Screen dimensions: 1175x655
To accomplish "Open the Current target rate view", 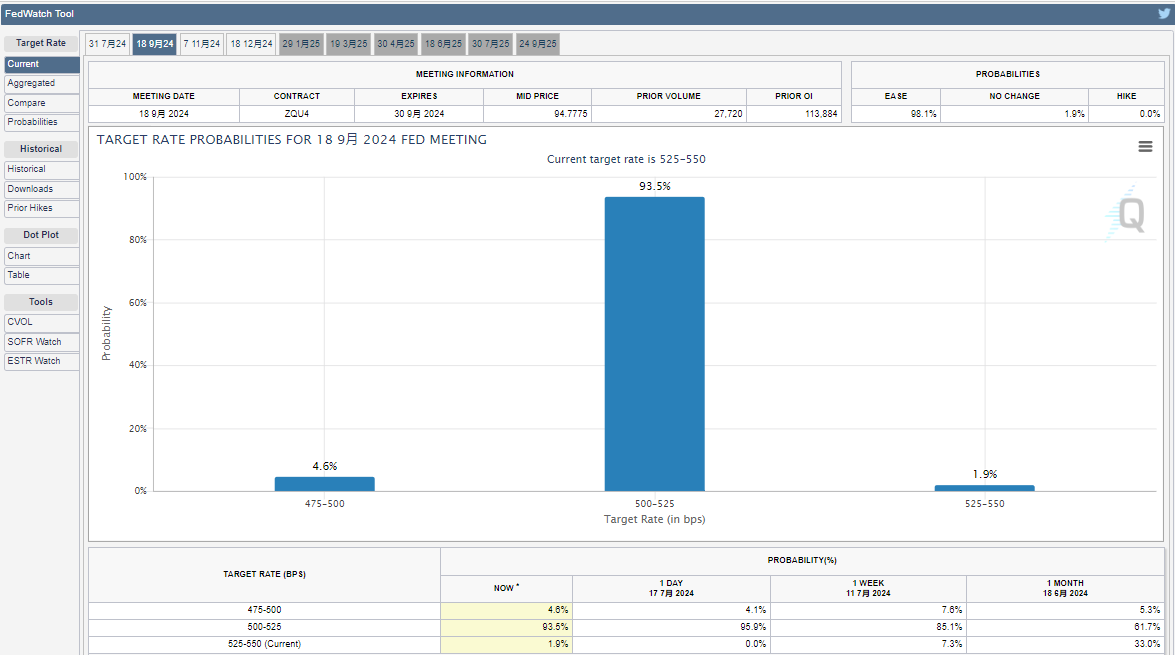I will point(41,64).
